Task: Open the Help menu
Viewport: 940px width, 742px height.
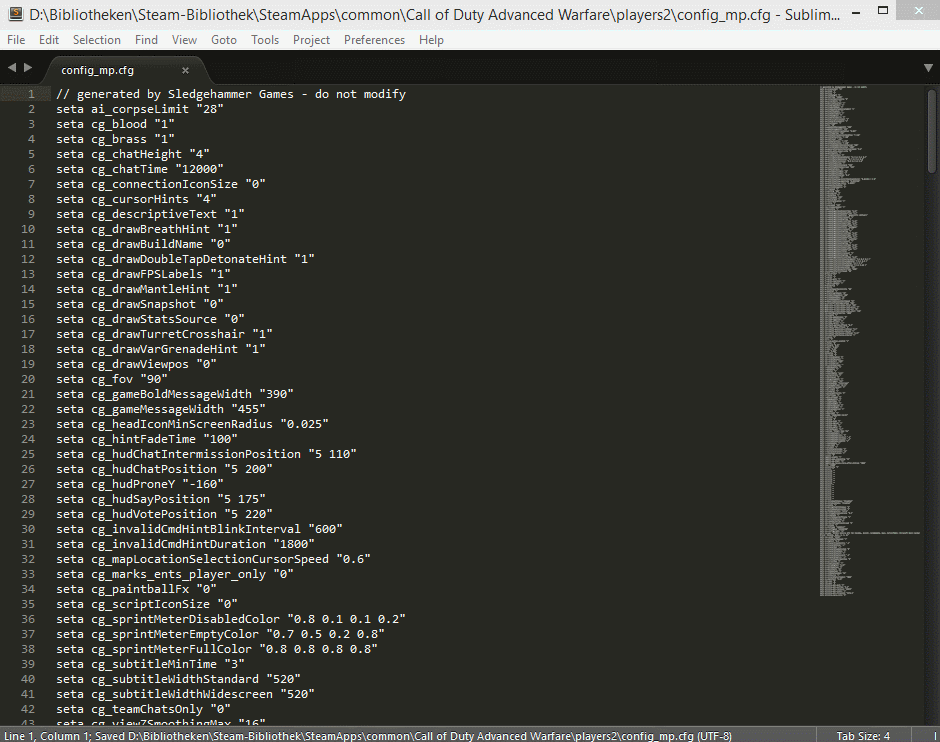Action: click(x=431, y=40)
